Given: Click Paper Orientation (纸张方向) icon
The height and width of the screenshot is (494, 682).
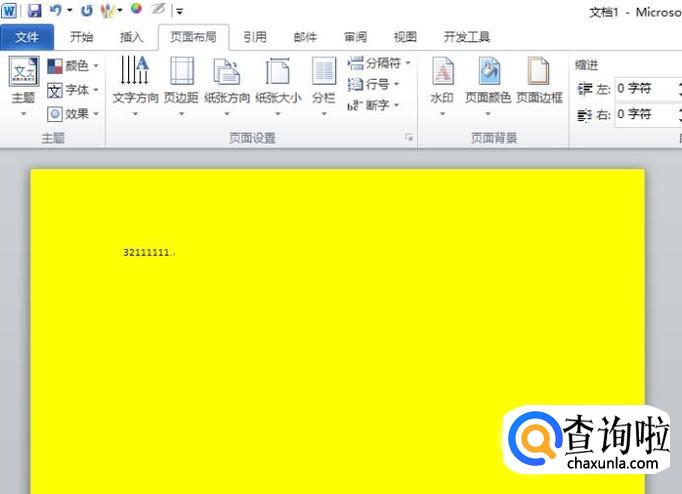Looking at the screenshot, I should (227, 76).
